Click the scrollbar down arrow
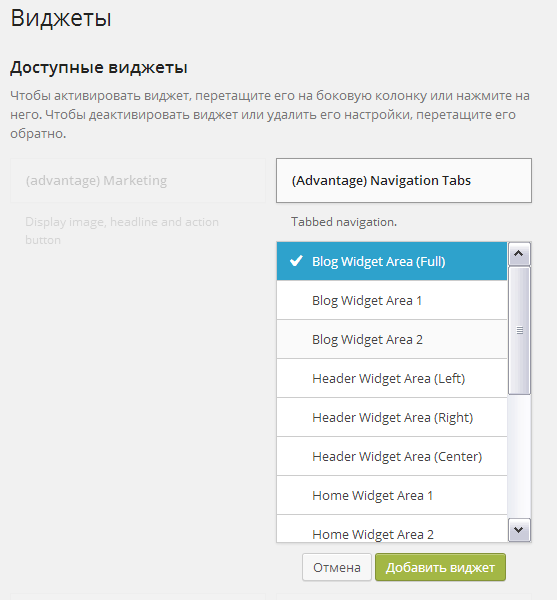This screenshot has width=557, height=600. click(519, 530)
